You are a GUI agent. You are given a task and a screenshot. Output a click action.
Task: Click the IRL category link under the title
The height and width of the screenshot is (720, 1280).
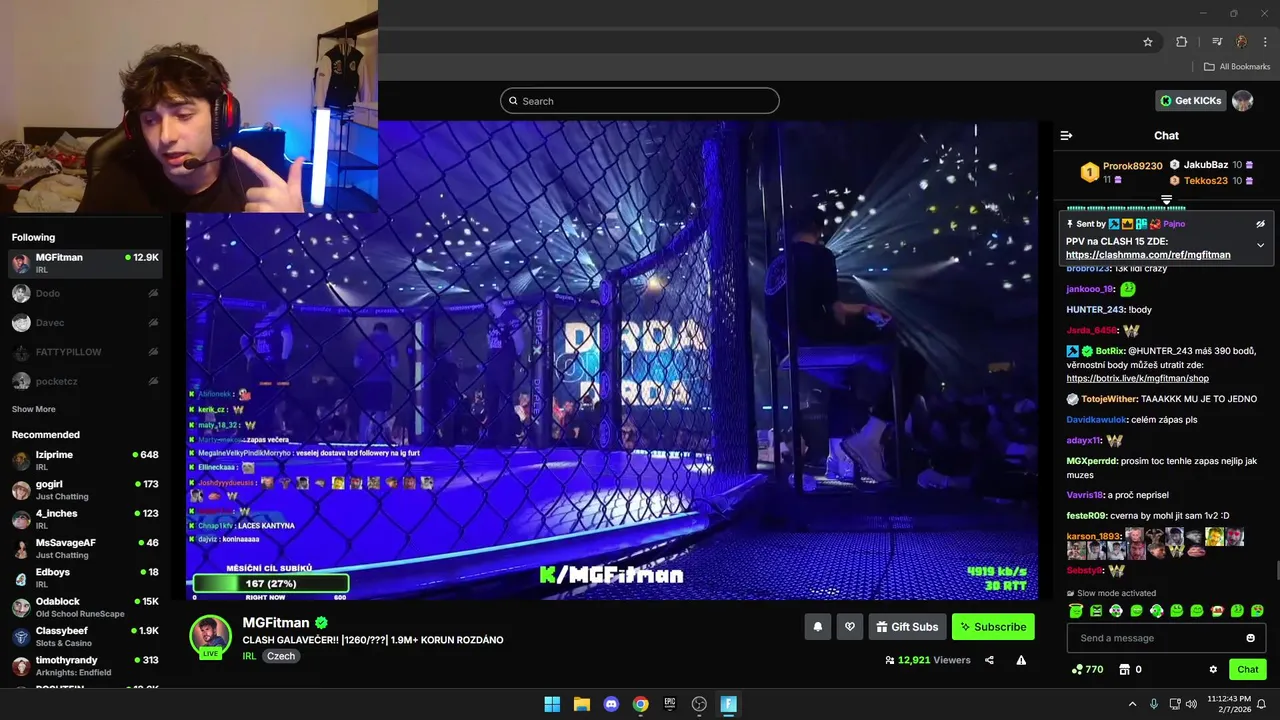[x=249, y=656]
